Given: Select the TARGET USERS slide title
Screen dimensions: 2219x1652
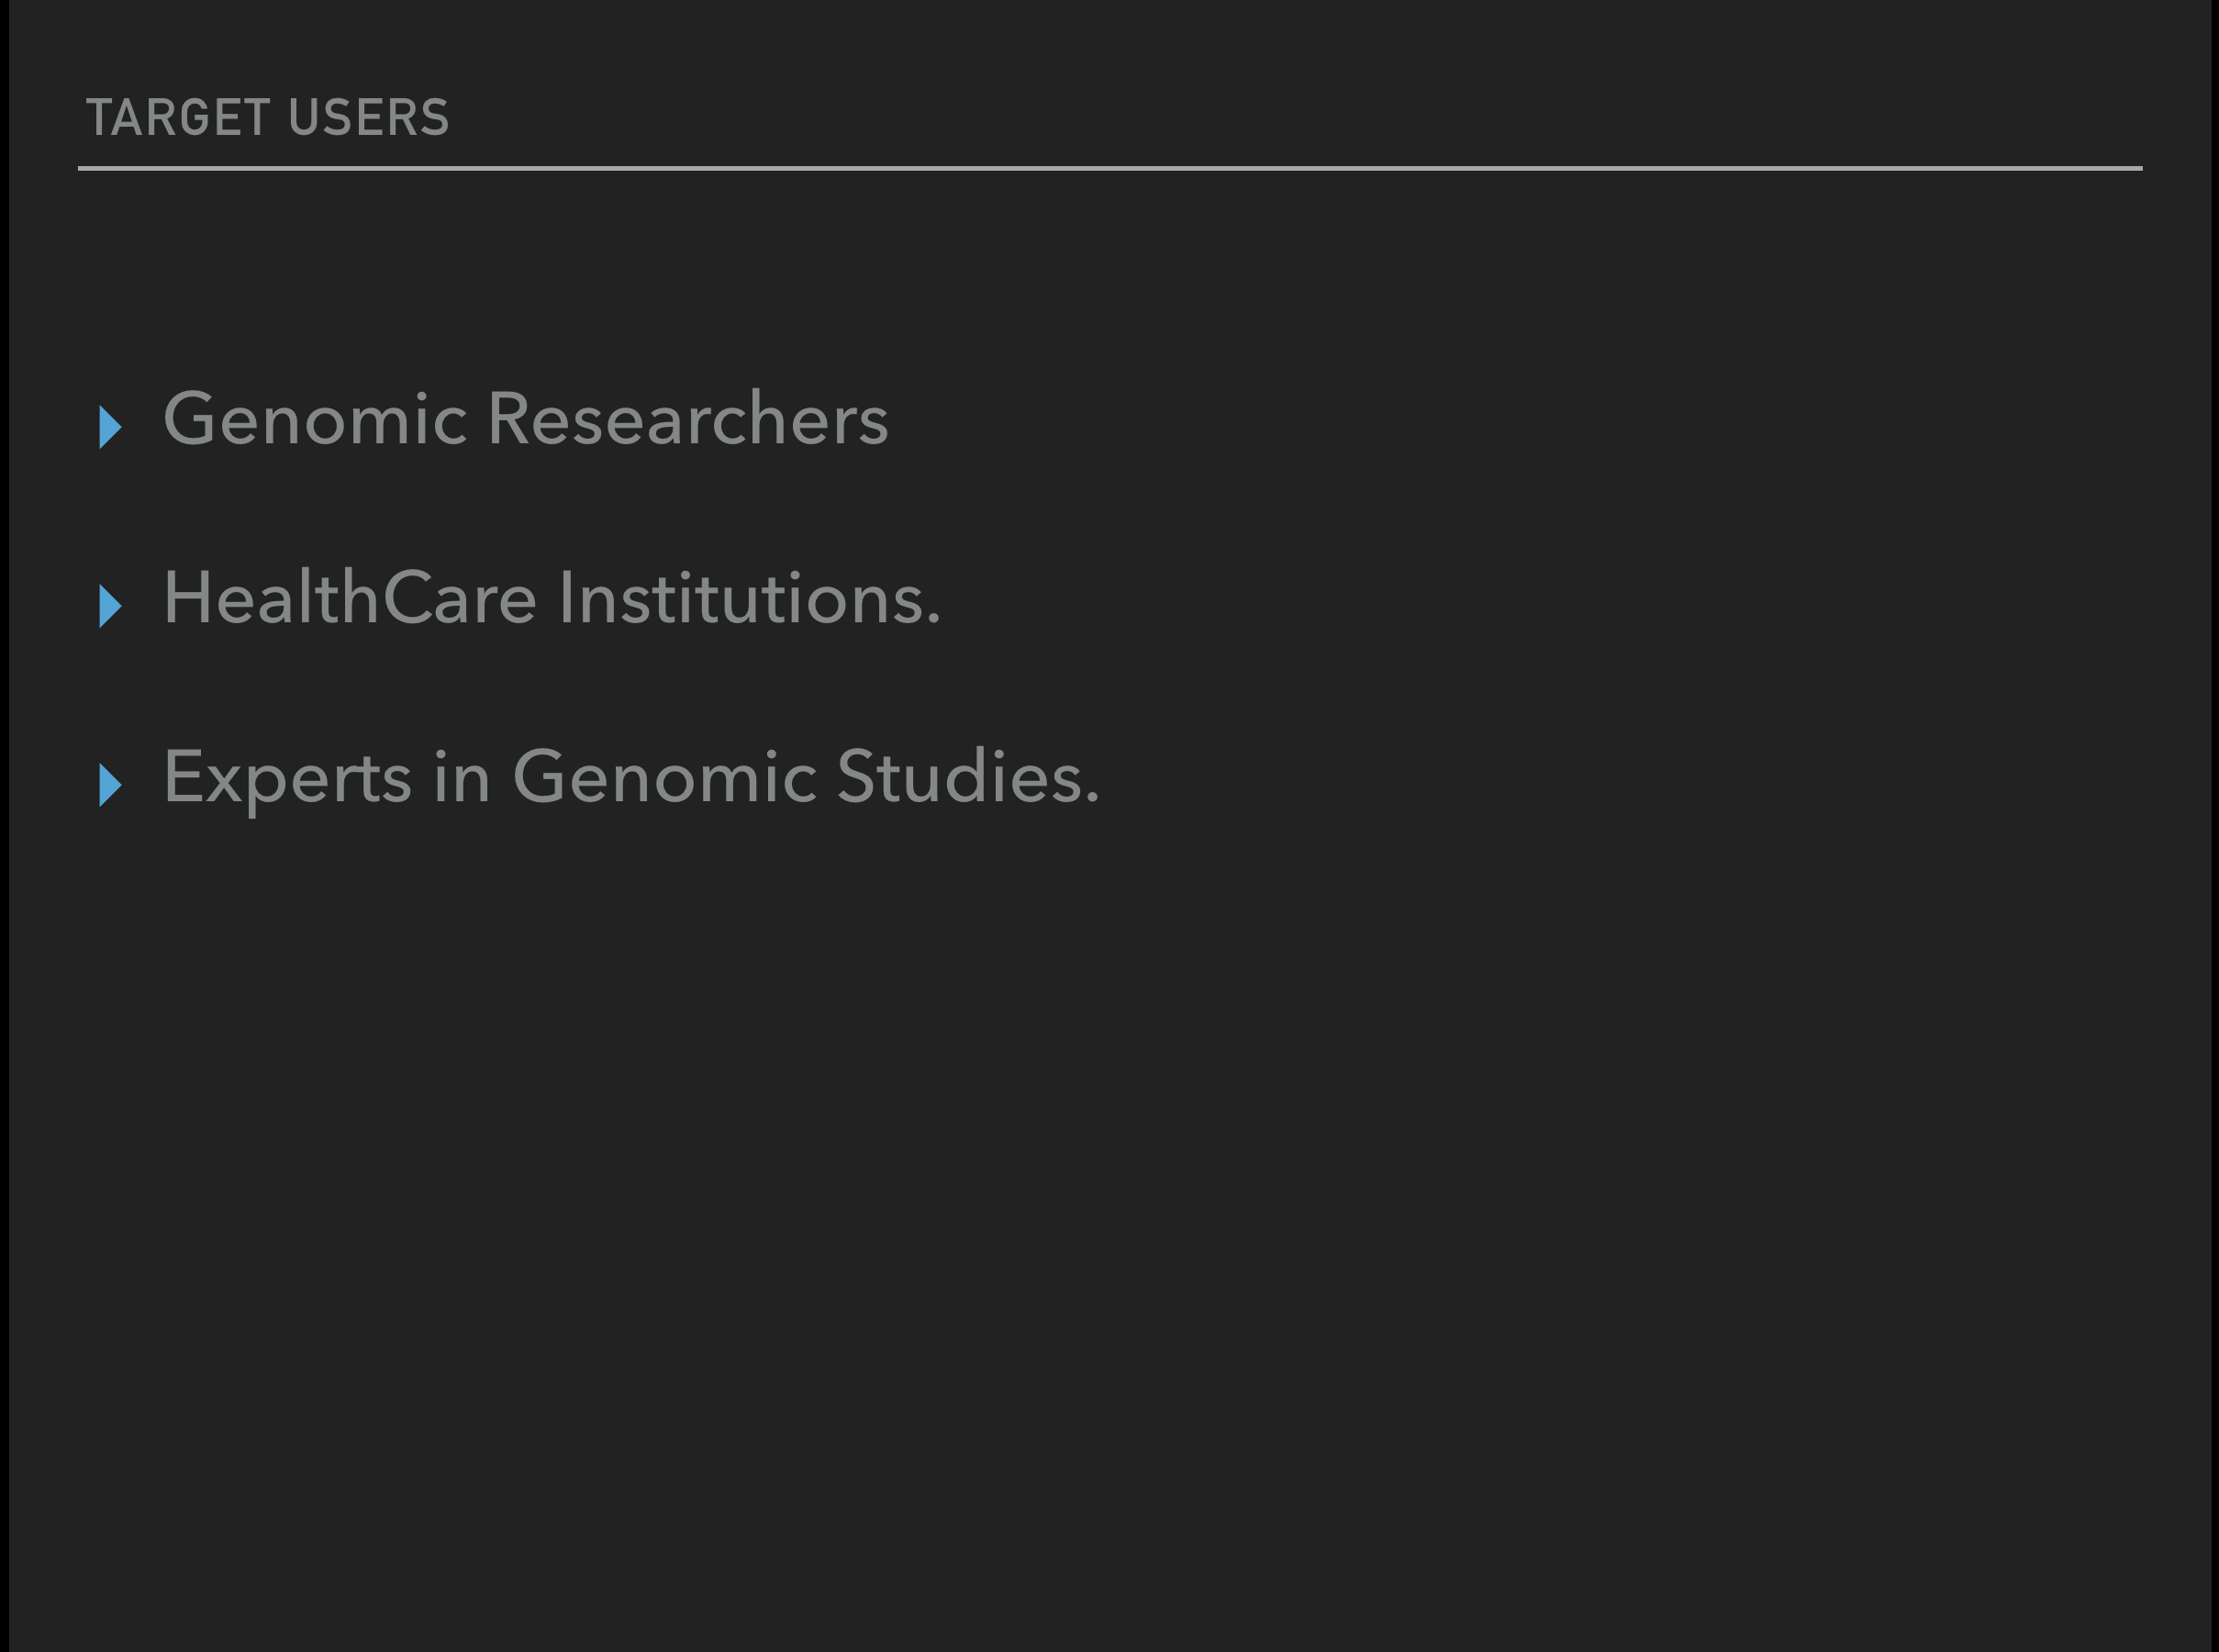Looking at the screenshot, I should [x=268, y=118].
